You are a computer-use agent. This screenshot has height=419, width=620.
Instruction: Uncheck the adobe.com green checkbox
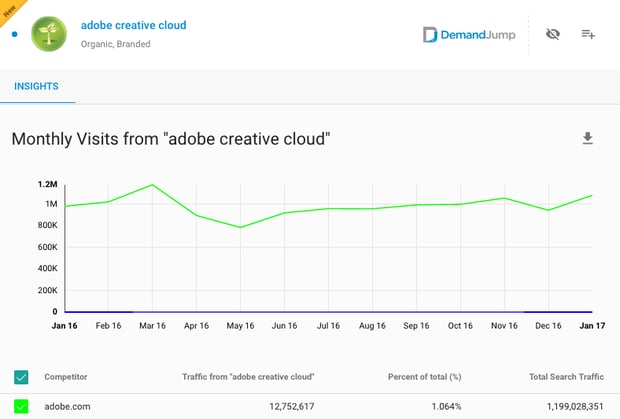pos(21,406)
